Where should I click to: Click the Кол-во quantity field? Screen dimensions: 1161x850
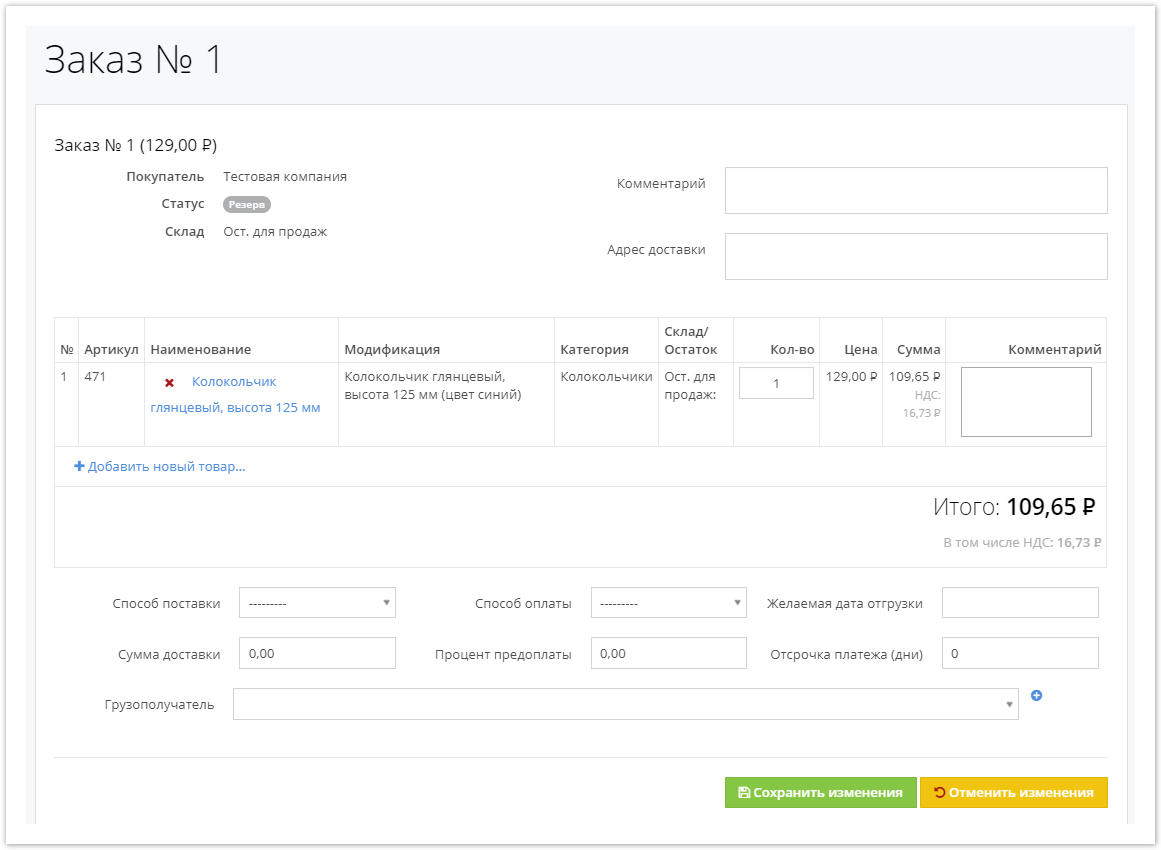tap(776, 383)
